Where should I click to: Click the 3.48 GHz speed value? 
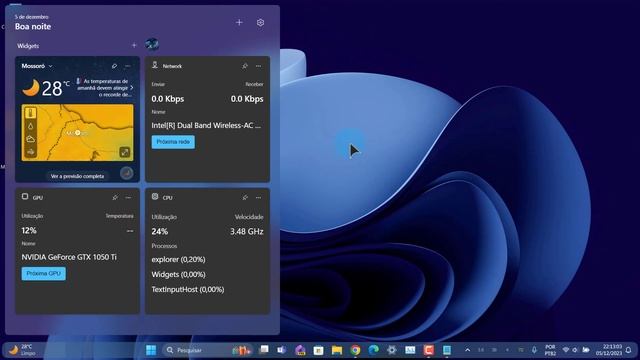(247, 231)
